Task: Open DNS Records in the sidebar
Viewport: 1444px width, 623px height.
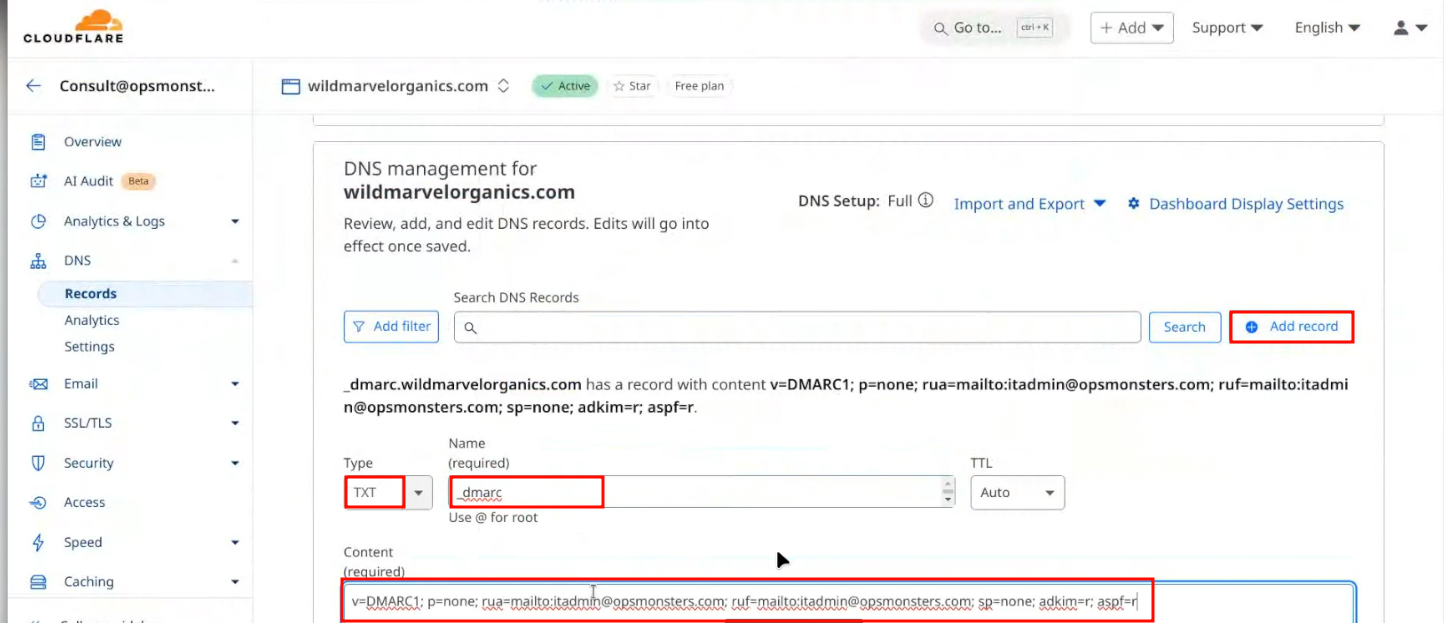Action: coord(91,294)
